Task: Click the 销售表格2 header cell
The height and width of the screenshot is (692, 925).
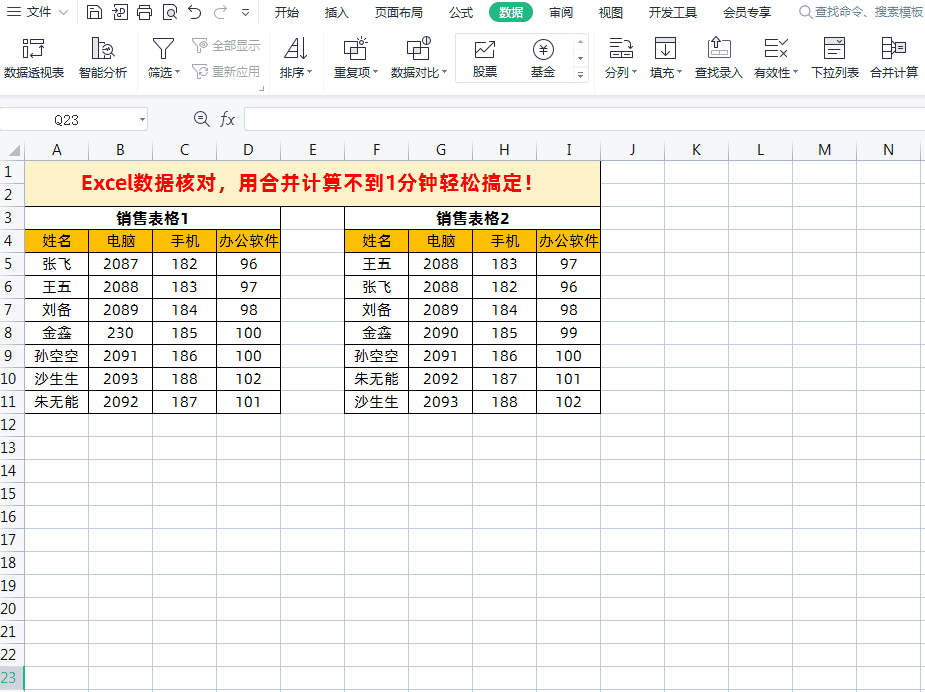Action: click(x=473, y=218)
